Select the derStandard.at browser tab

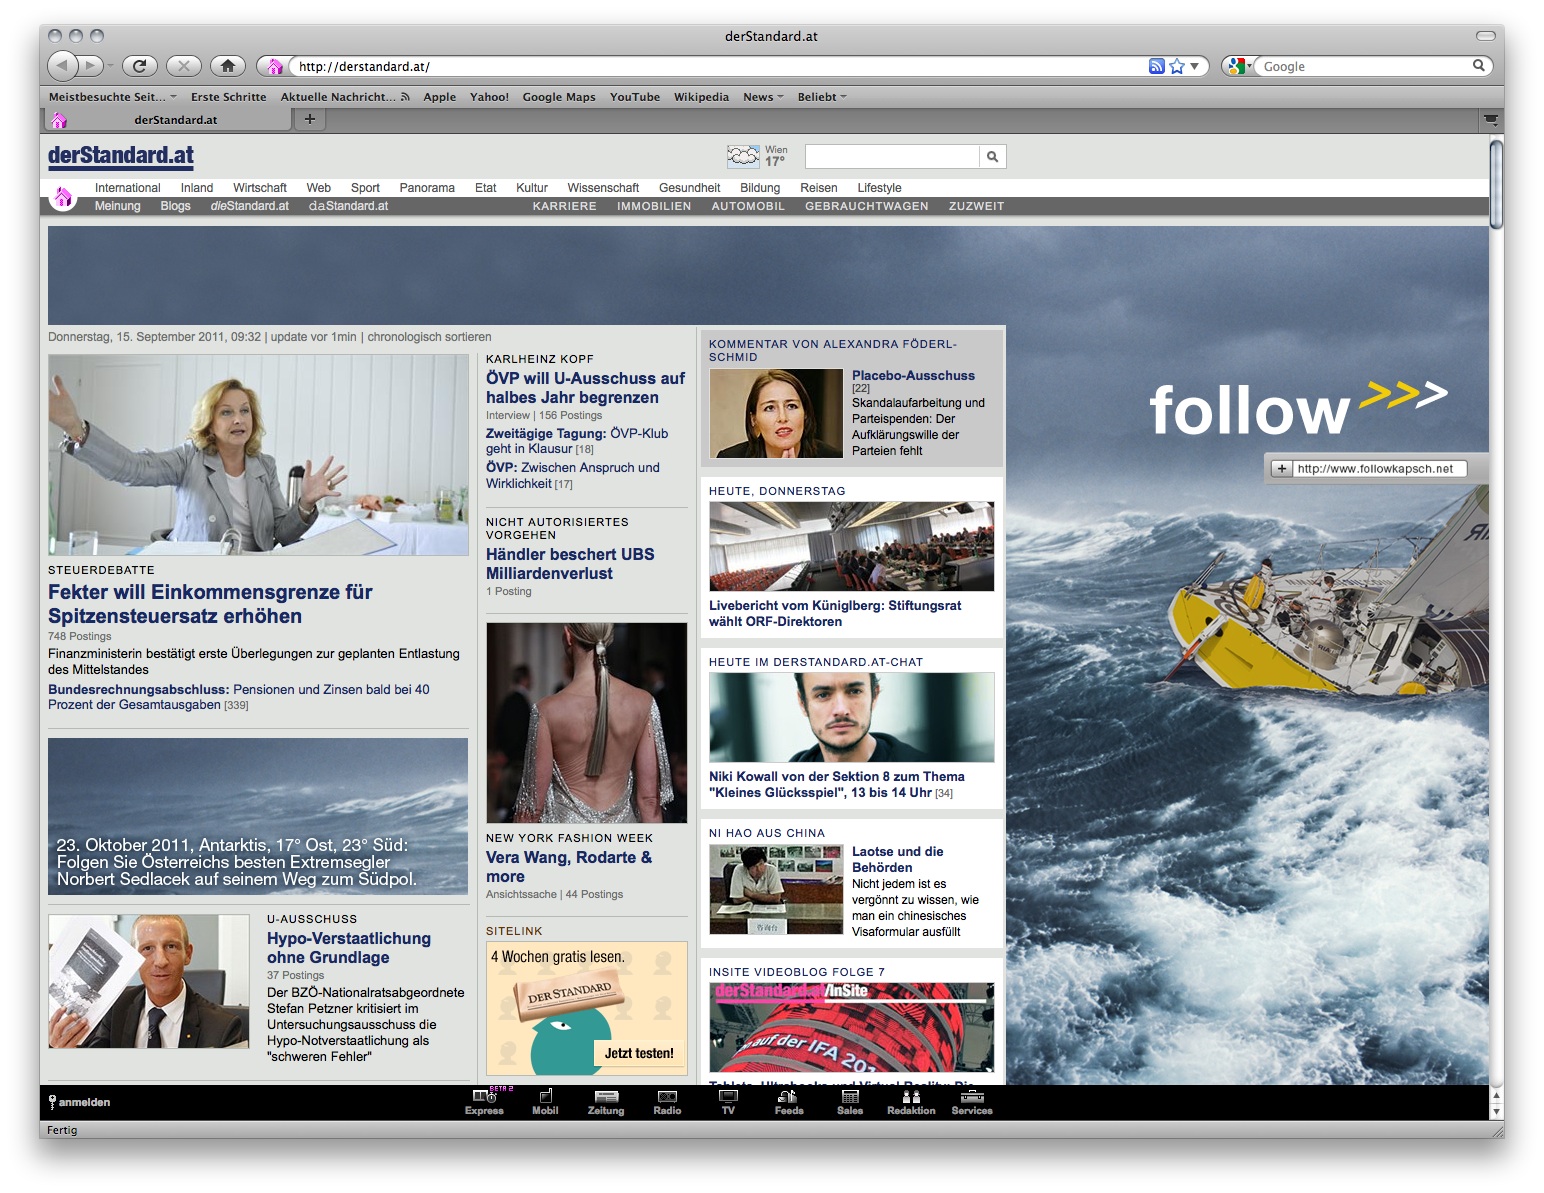click(x=170, y=119)
